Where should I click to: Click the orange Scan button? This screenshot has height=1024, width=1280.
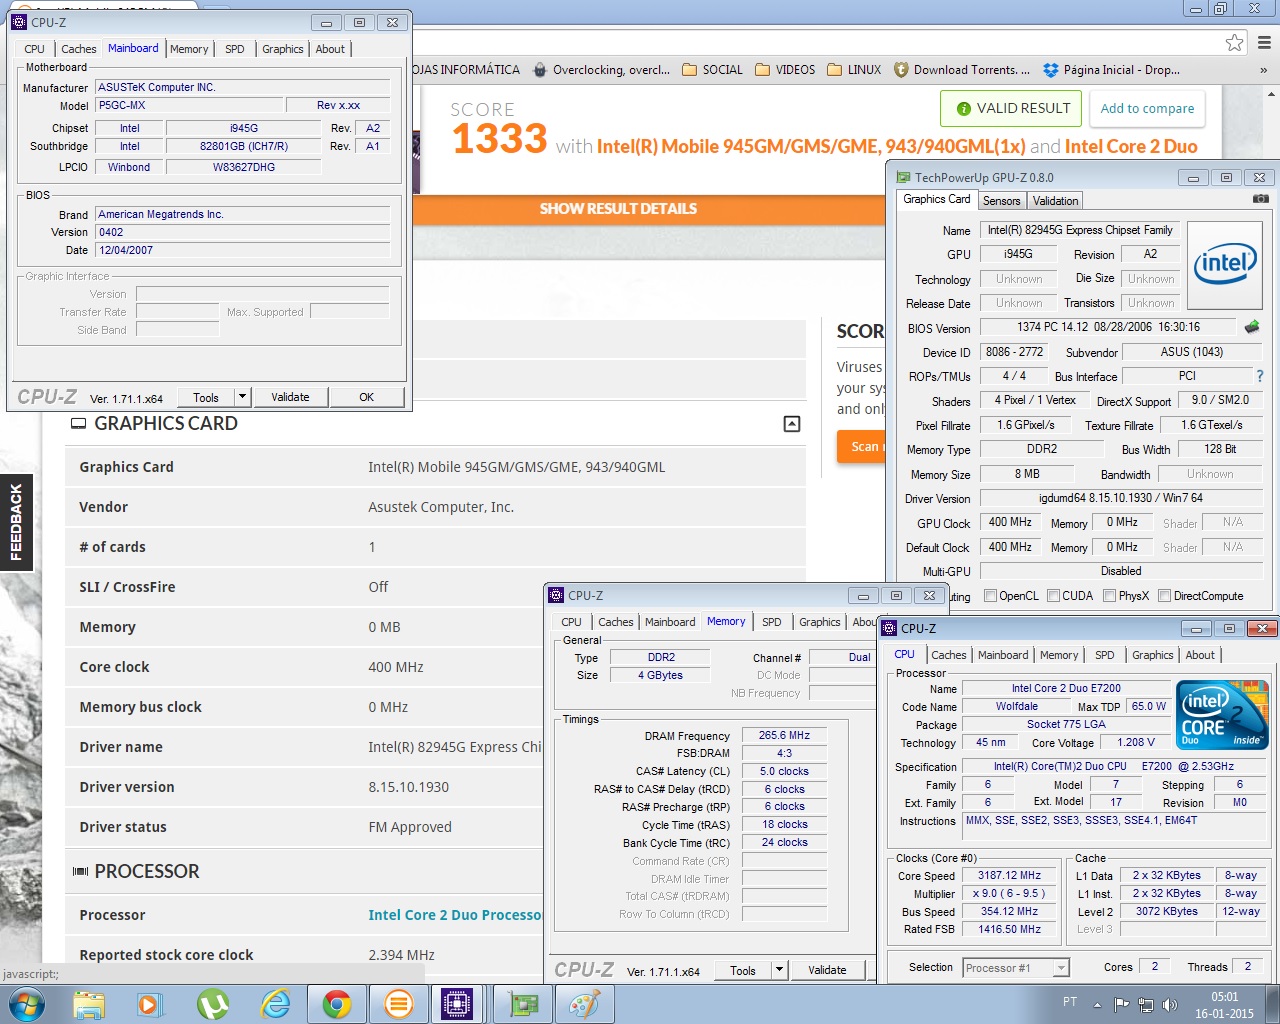862,446
